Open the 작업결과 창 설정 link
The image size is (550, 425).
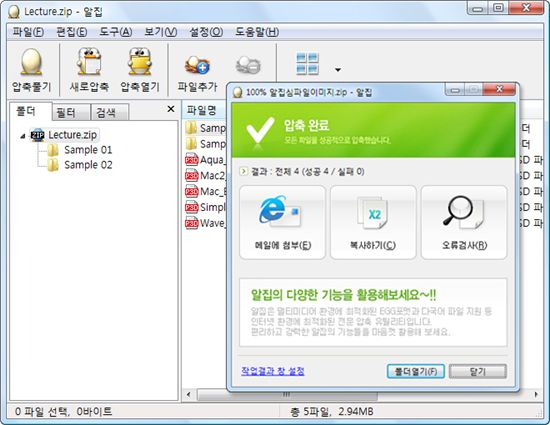pos(273,371)
